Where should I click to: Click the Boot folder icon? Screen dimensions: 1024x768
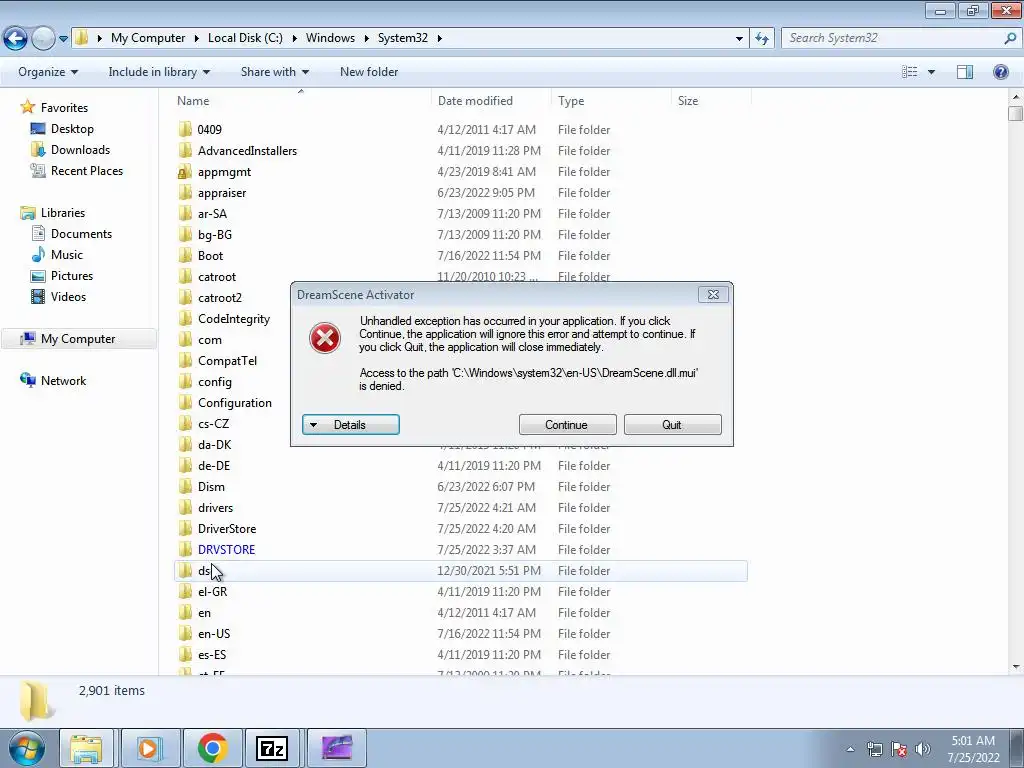pos(185,255)
